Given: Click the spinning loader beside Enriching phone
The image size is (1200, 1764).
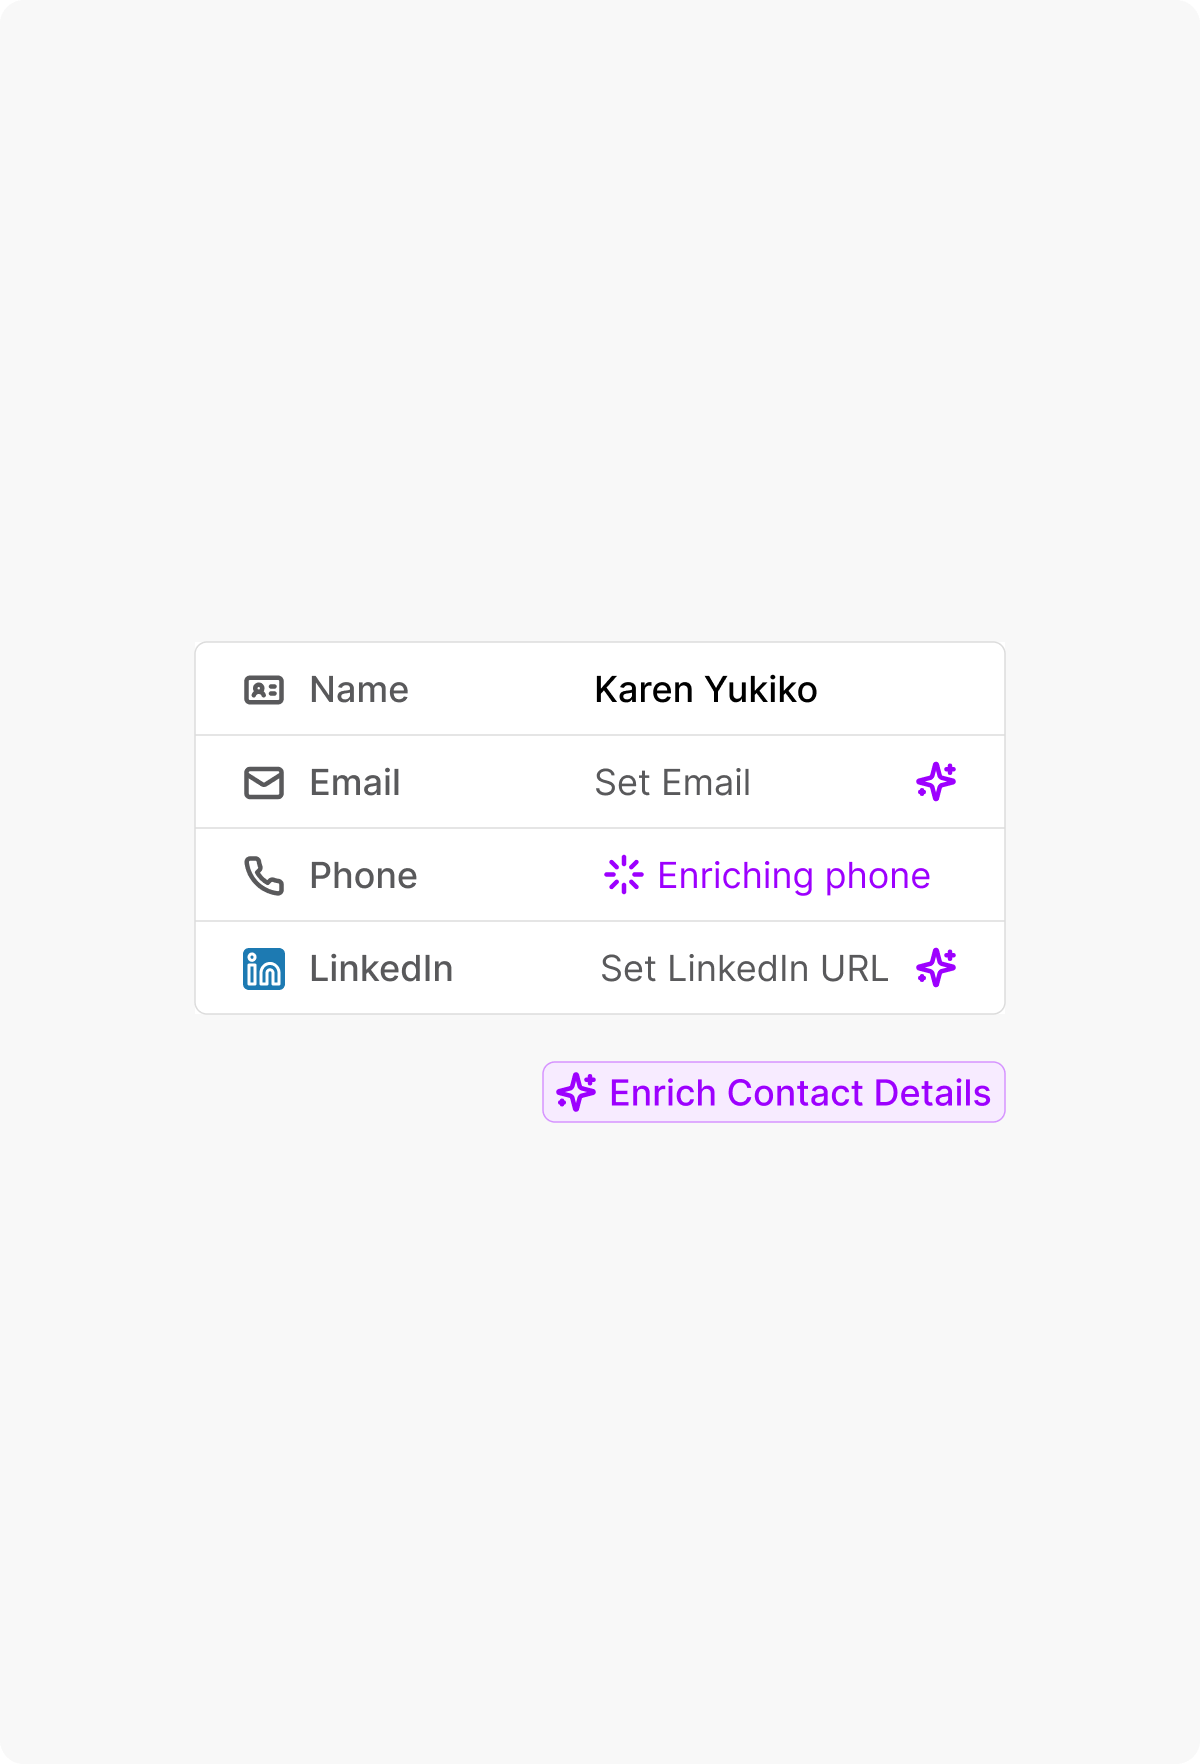Looking at the screenshot, I should pyautogui.click(x=625, y=875).
